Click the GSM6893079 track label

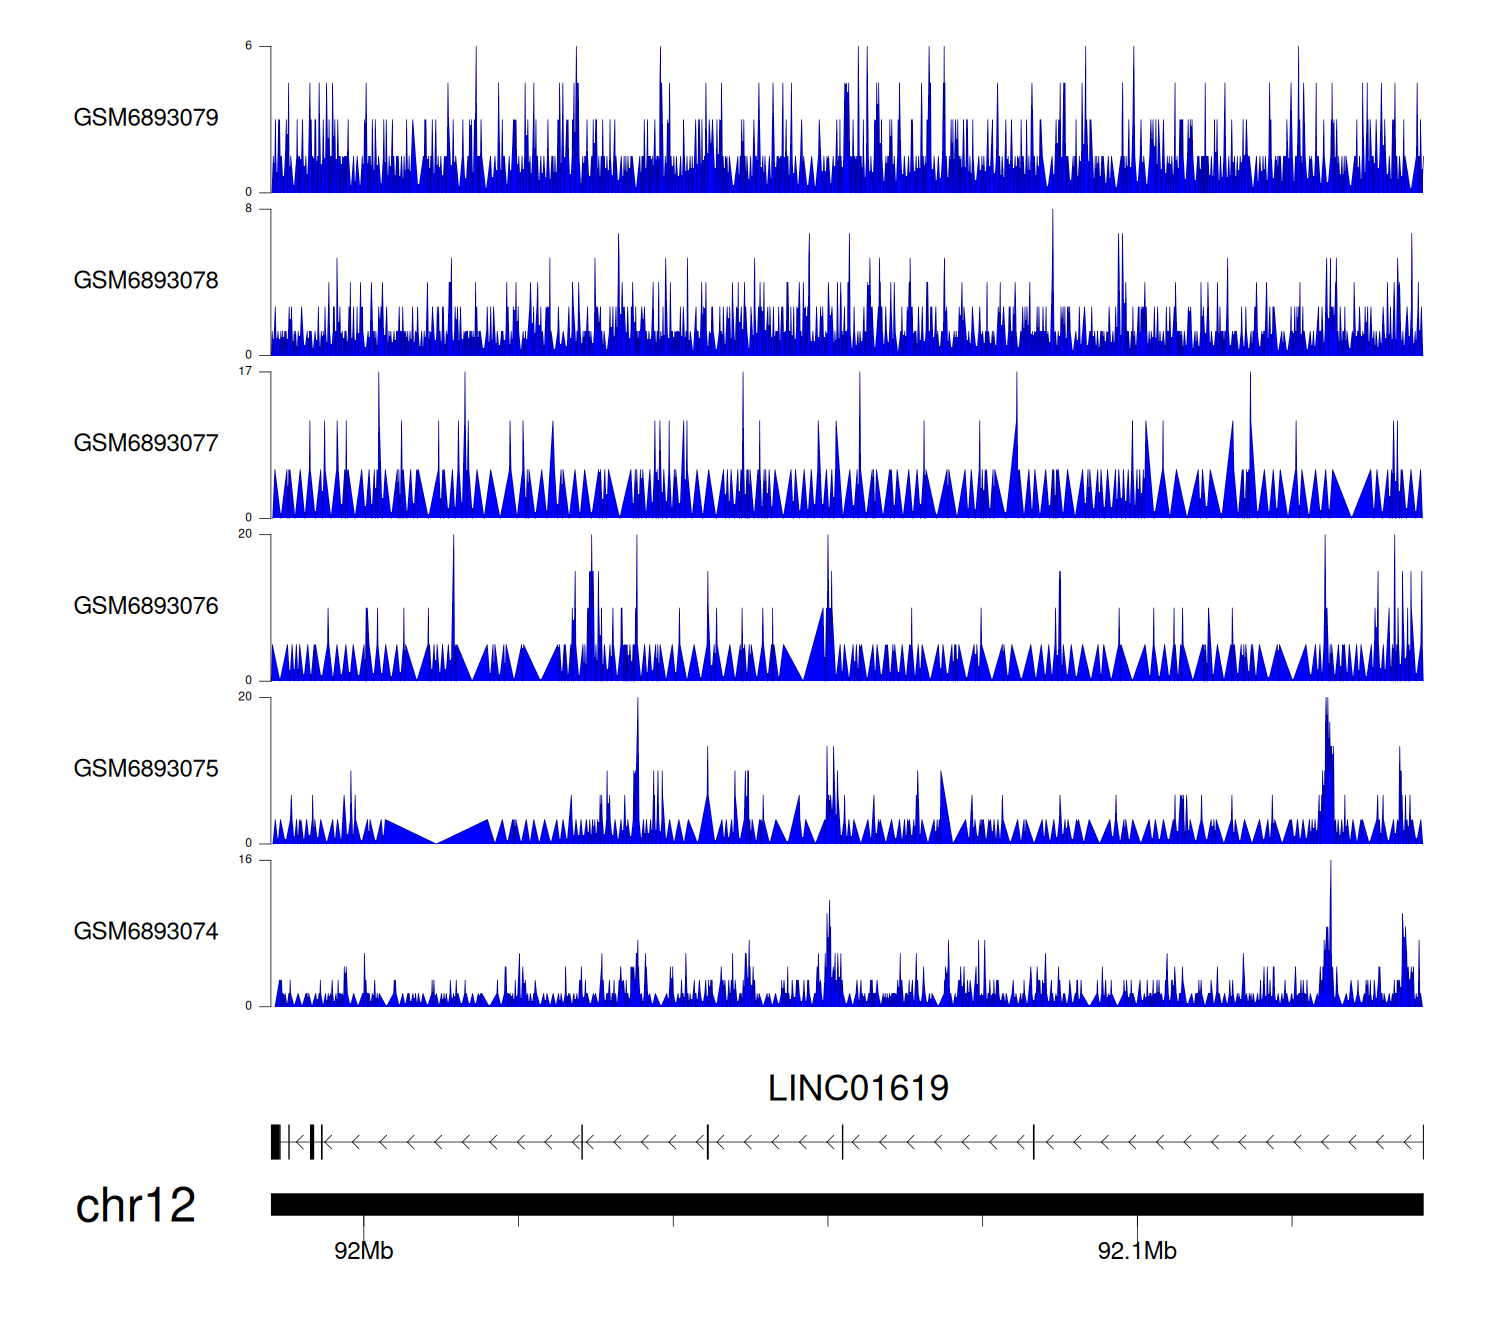(146, 117)
